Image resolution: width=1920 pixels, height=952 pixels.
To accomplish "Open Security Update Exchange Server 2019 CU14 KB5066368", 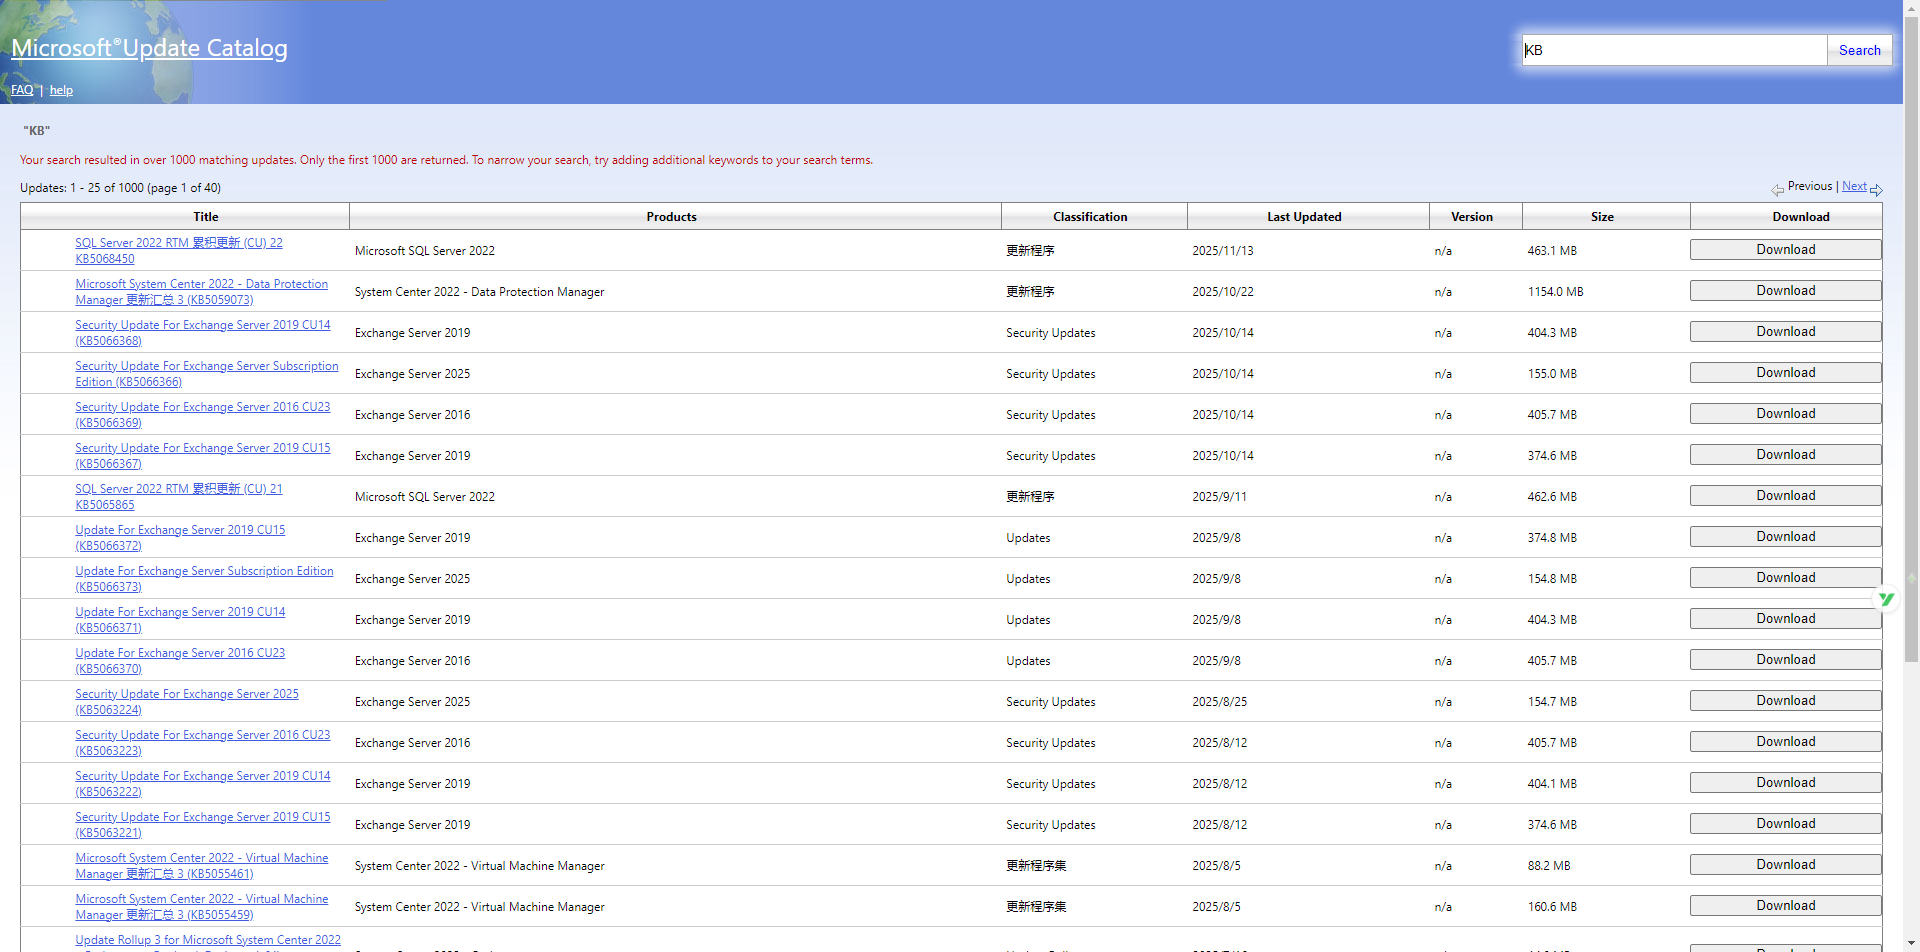I will (x=202, y=325).
